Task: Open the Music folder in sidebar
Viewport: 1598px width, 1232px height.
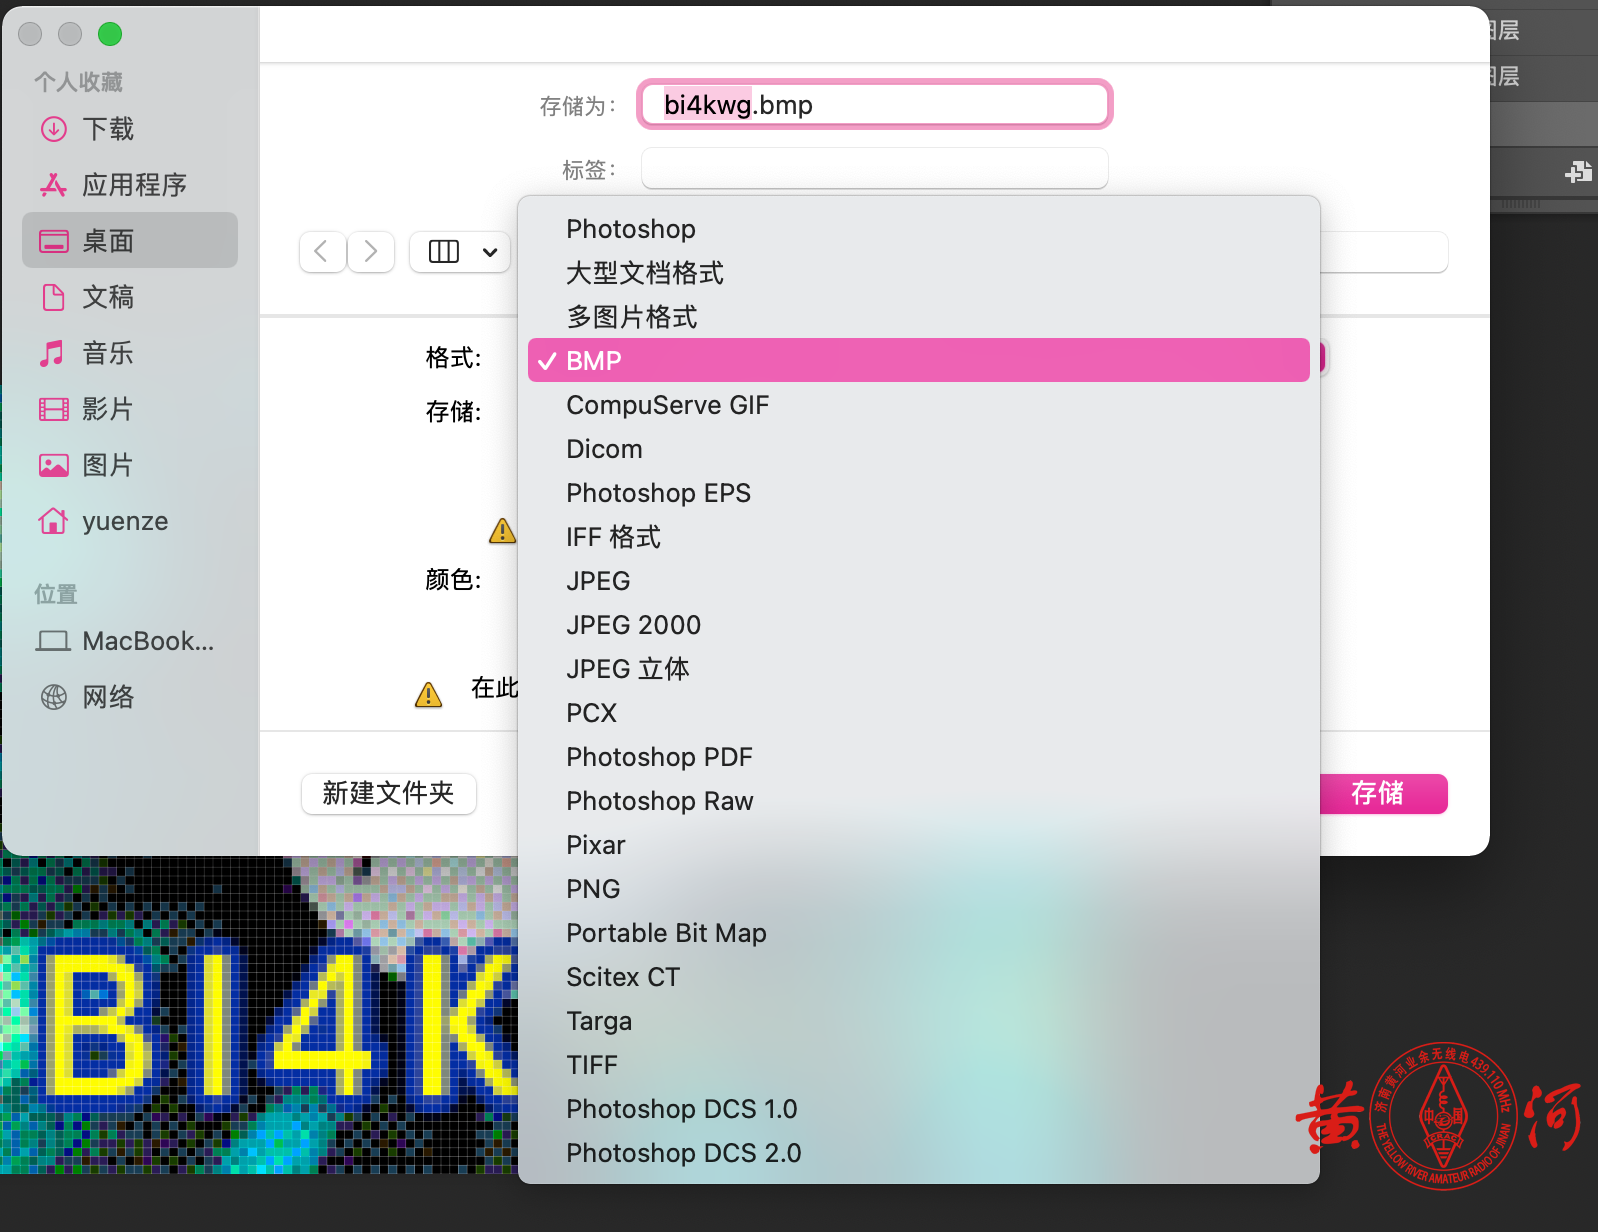Action: [107, 353]
